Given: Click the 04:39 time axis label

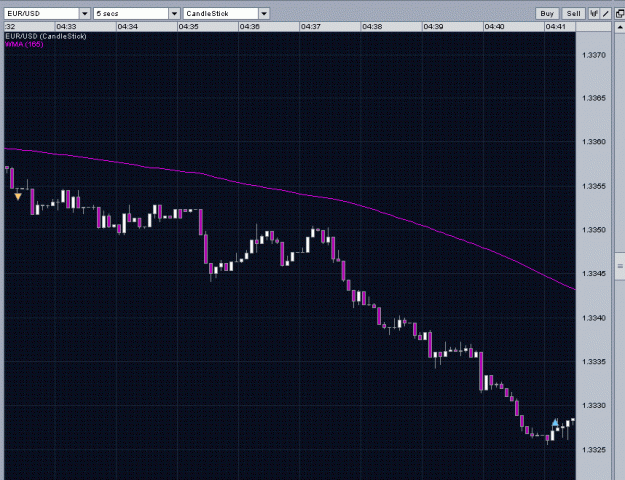Looking at the screenshot, I should tap(433, 27).
